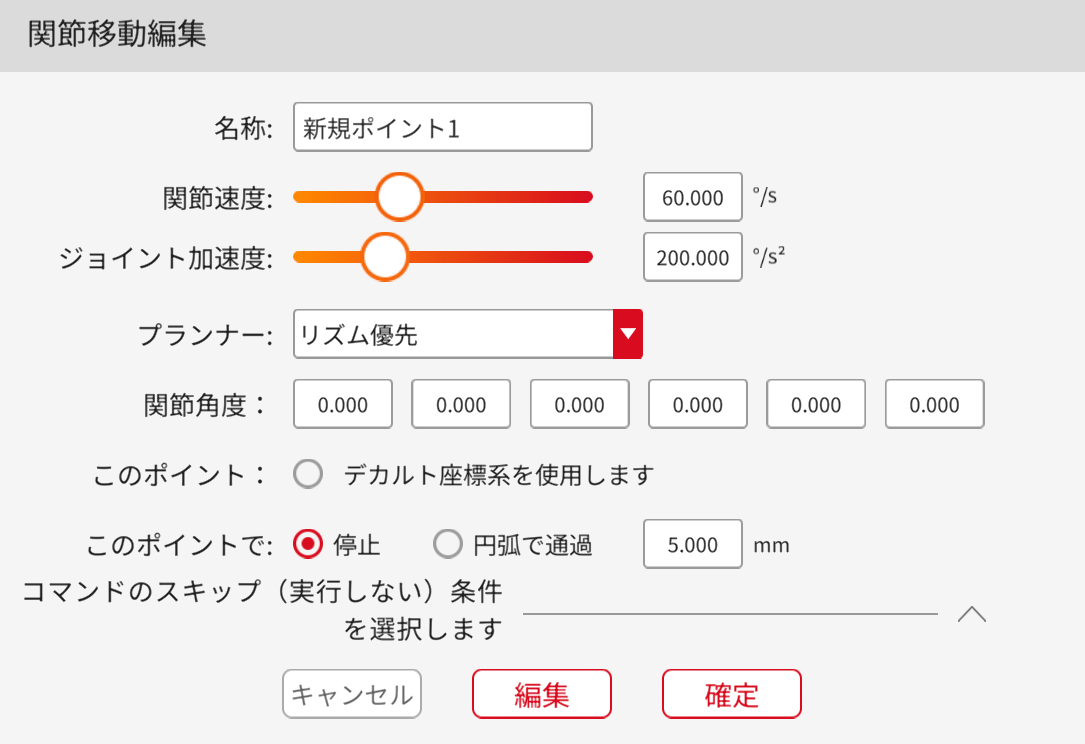The width and height of the screenshot is (1085, 744).
Task: Enable デカルト座標系を使用します radio option
Action: pyautogui.click(x=308, y=474)
